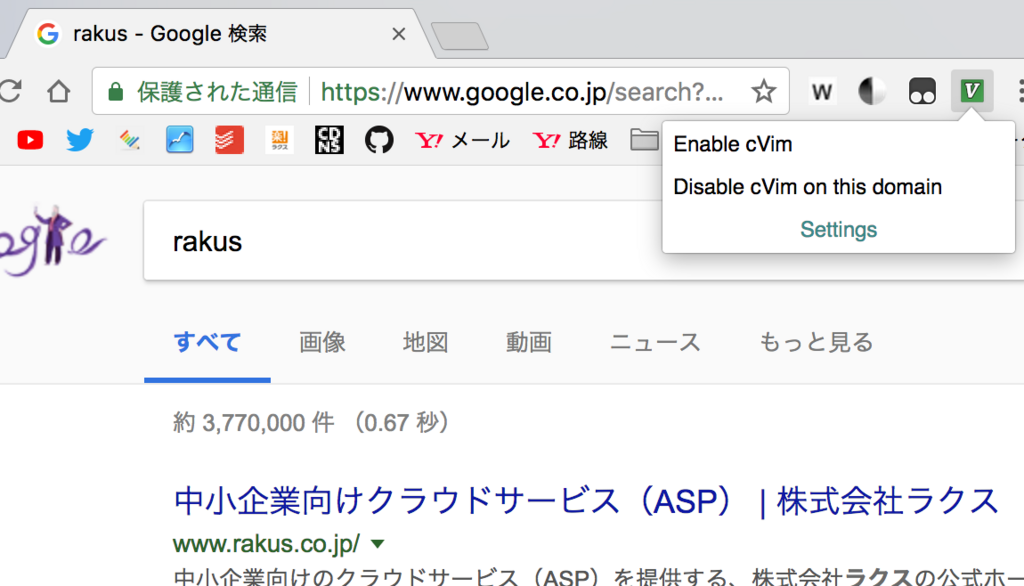
Task: Expand the www.rakus.co.jp green dropdown arrow
Action: click(x=377, y=544)
